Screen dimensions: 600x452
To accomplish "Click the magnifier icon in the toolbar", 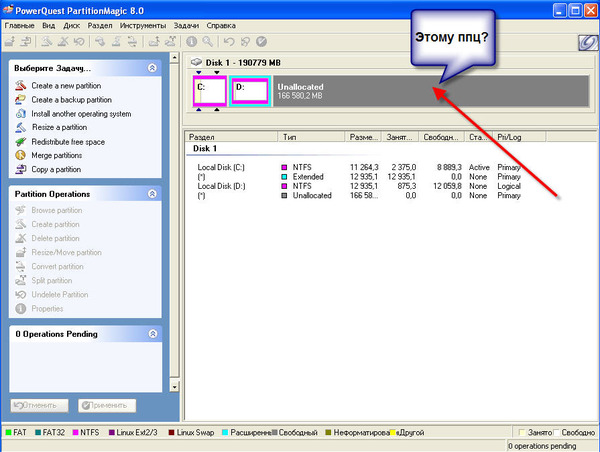I will point(207,41).
